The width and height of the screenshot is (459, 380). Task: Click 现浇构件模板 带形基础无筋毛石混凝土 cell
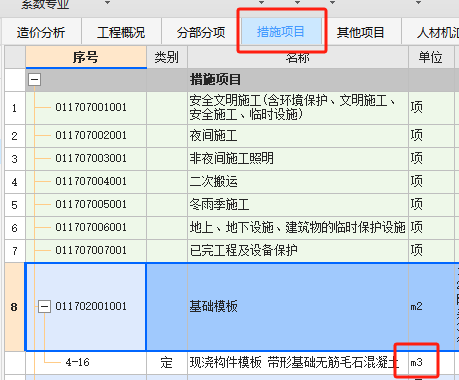[298, 363]
